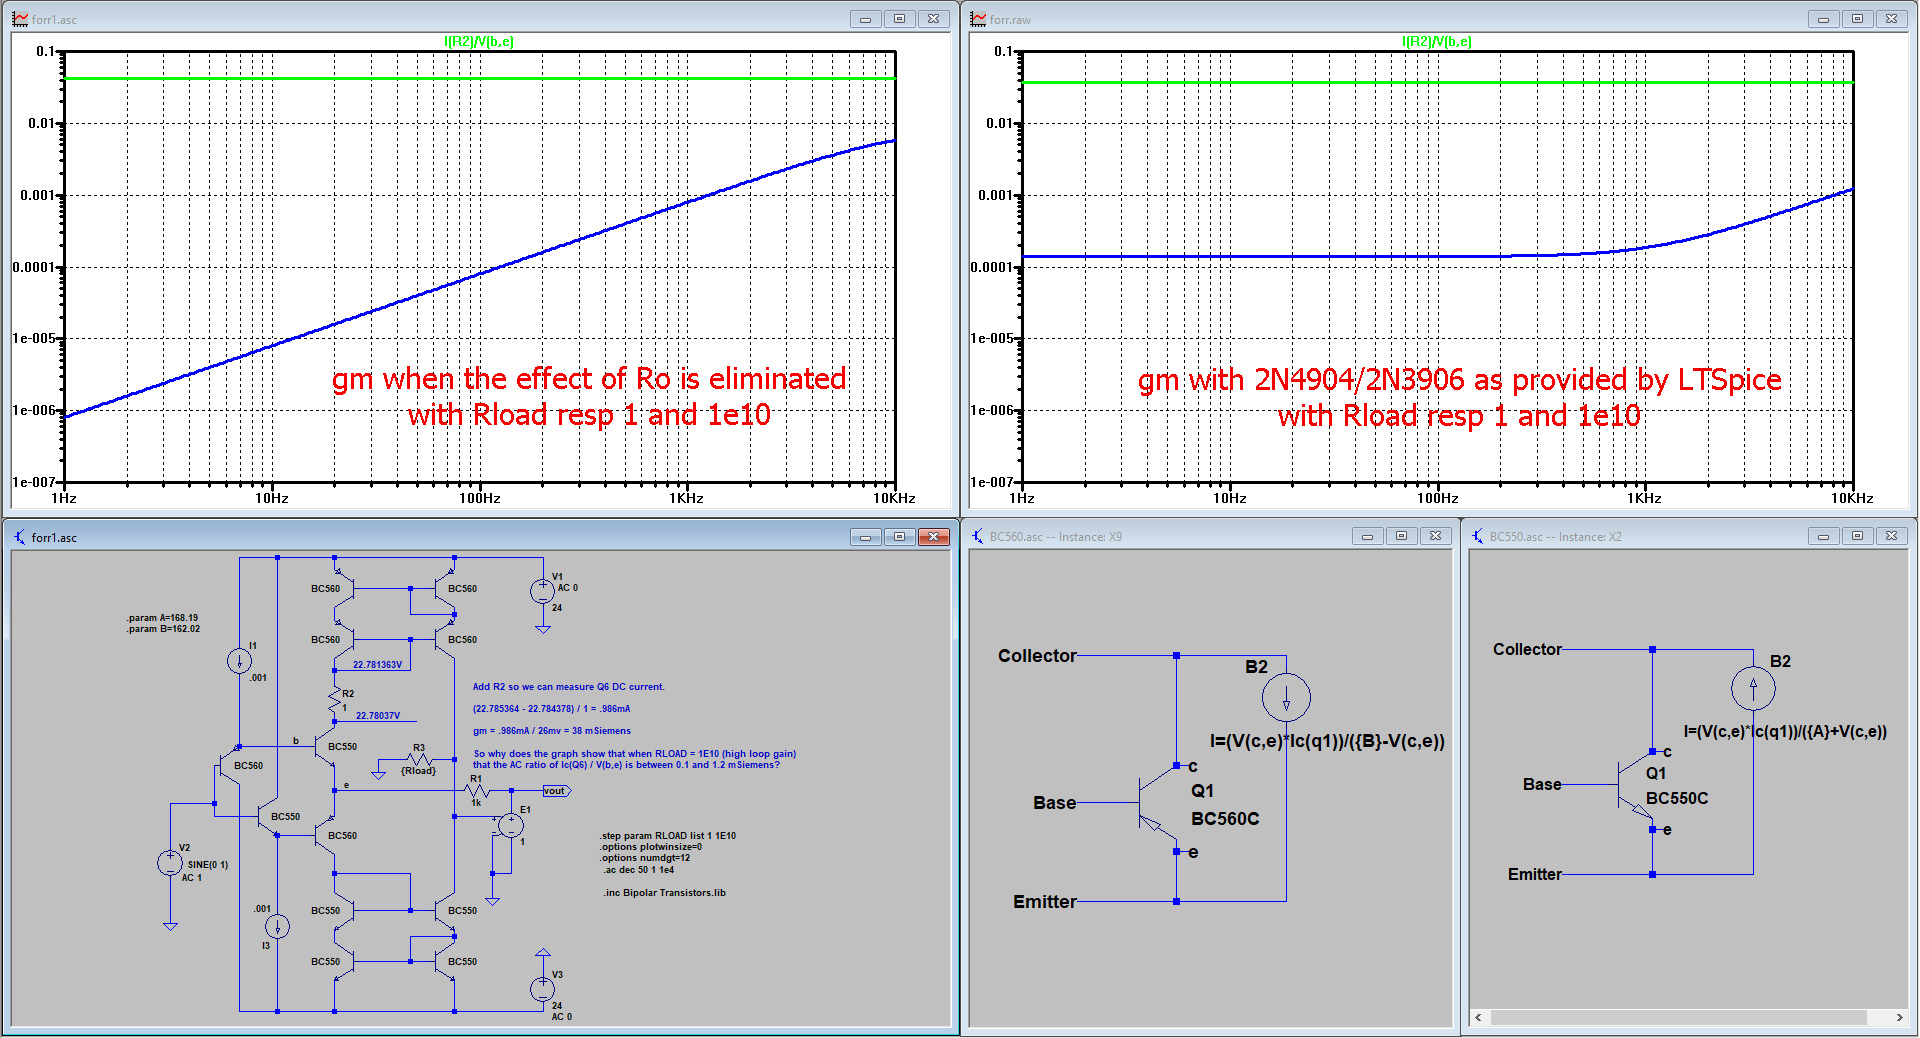The image size is (1920, 1038).
Task: Select the I1 current source symbol
Action: tap(239, 660)
